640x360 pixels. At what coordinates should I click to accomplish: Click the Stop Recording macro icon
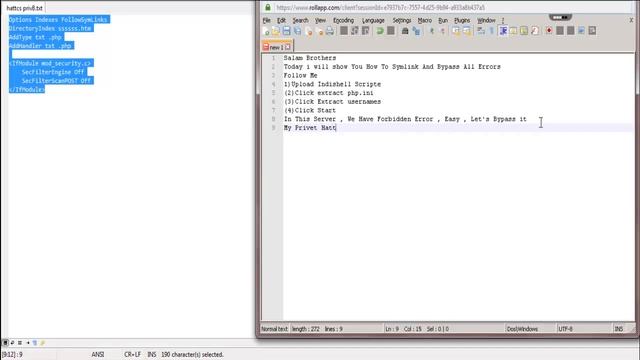[560, 31]
